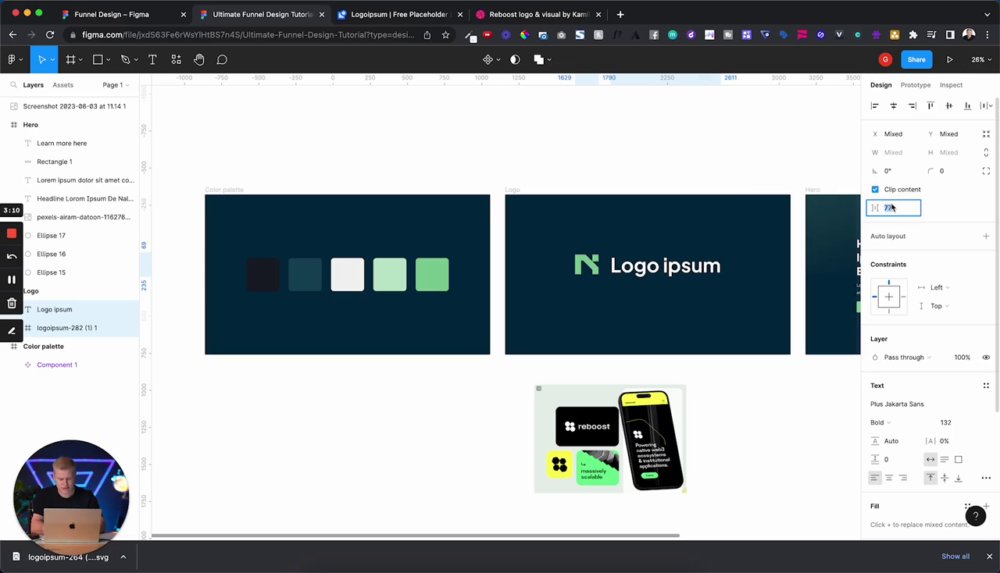This screenshot has width=1000, height=573.
Task: Select the Move tool in toolbar
Action: point(41,59)
